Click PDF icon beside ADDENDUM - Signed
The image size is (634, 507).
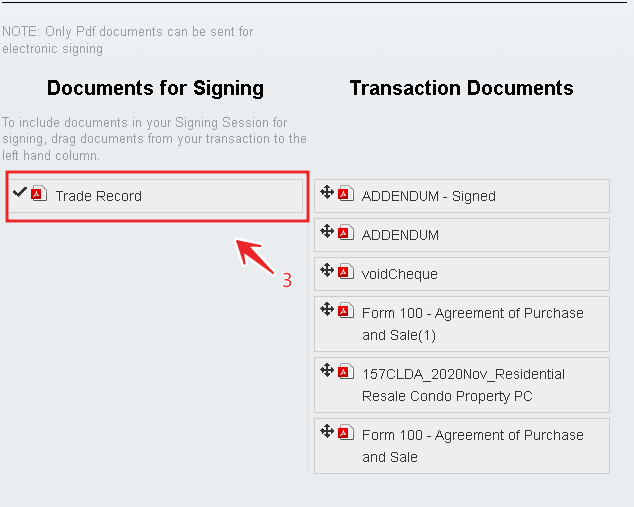(x=346, y=194)
